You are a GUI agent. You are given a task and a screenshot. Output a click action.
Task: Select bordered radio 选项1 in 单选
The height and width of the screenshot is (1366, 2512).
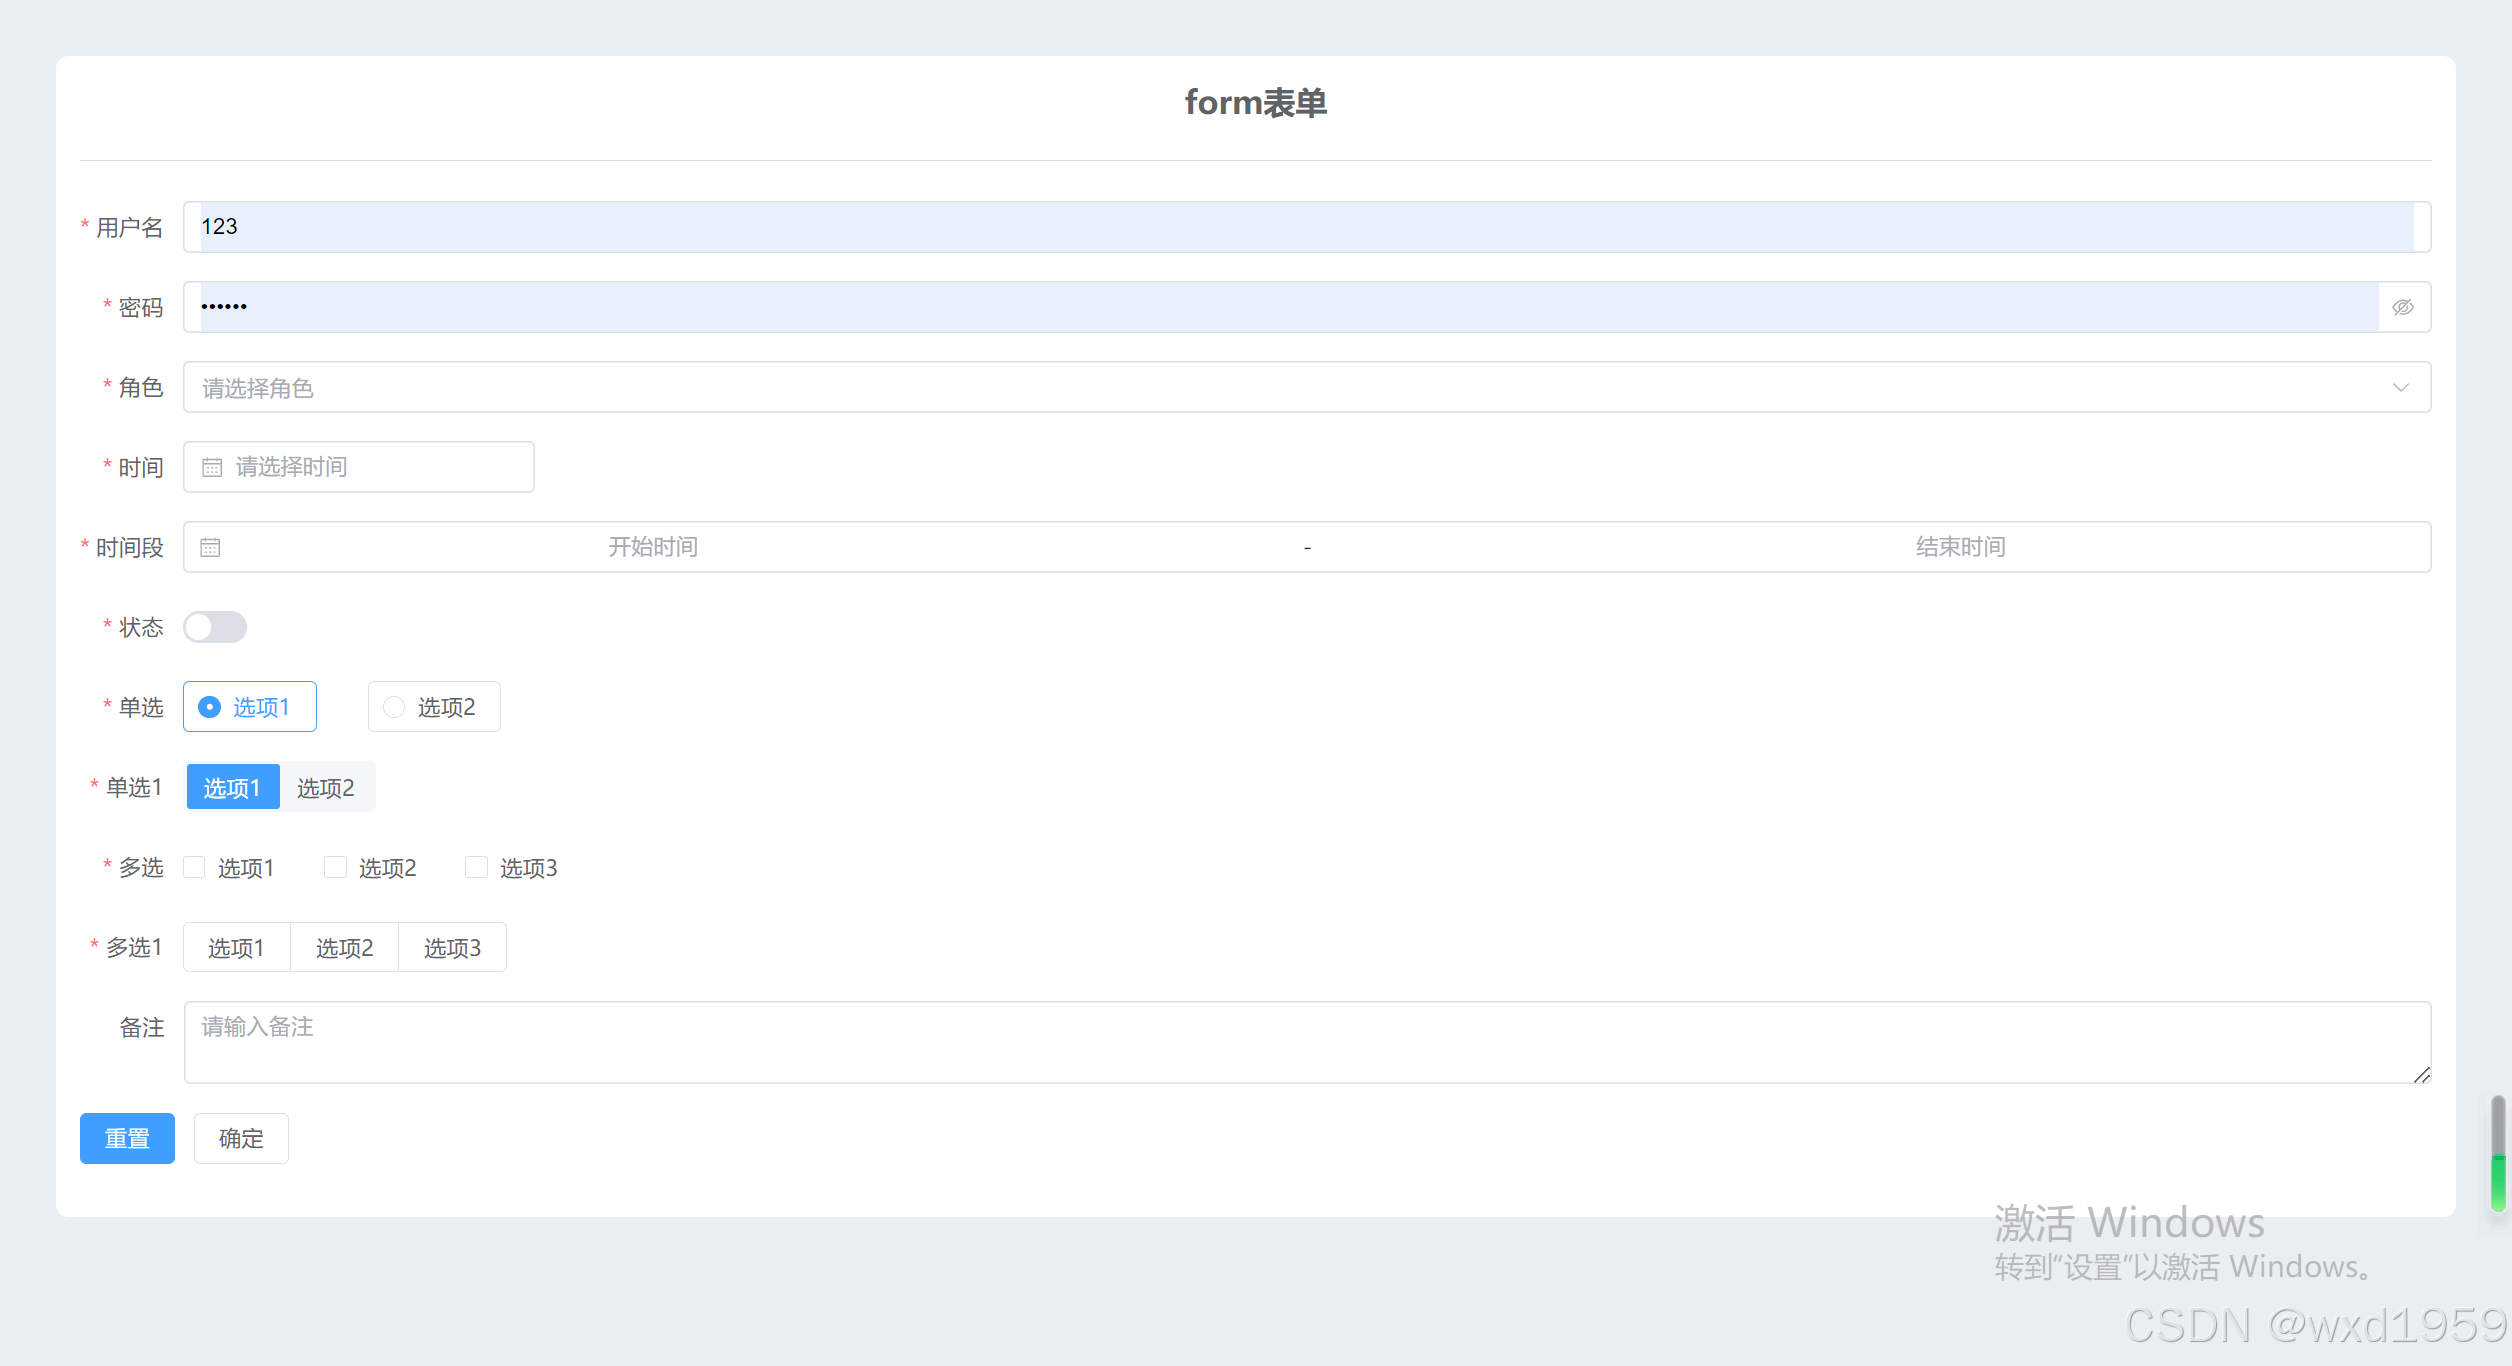coord(249,707)
